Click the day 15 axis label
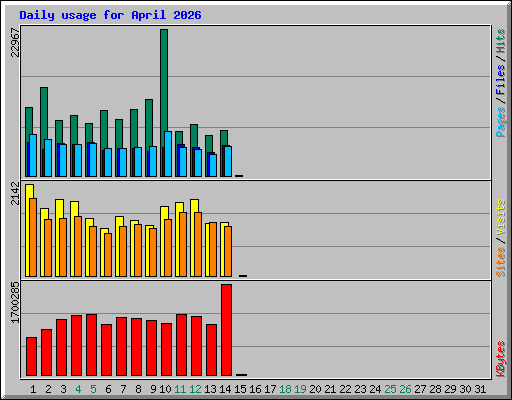512x400 pixels. (240, 389)
